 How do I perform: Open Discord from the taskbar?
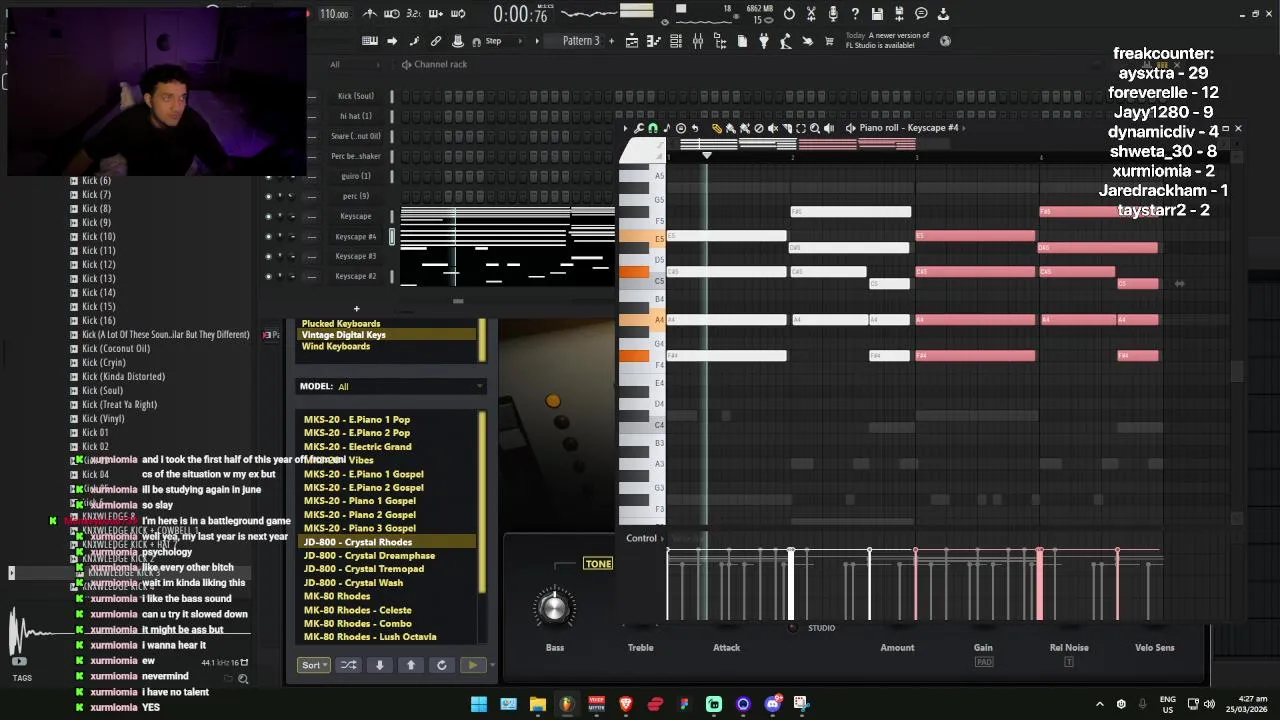click(x=772, y=704)
